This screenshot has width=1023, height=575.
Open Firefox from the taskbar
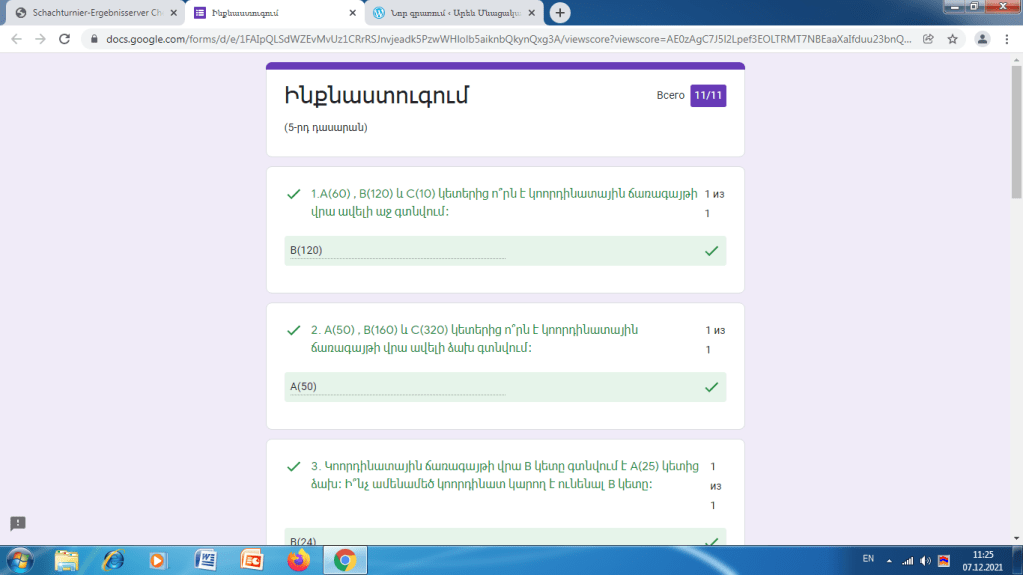[298, 561]
